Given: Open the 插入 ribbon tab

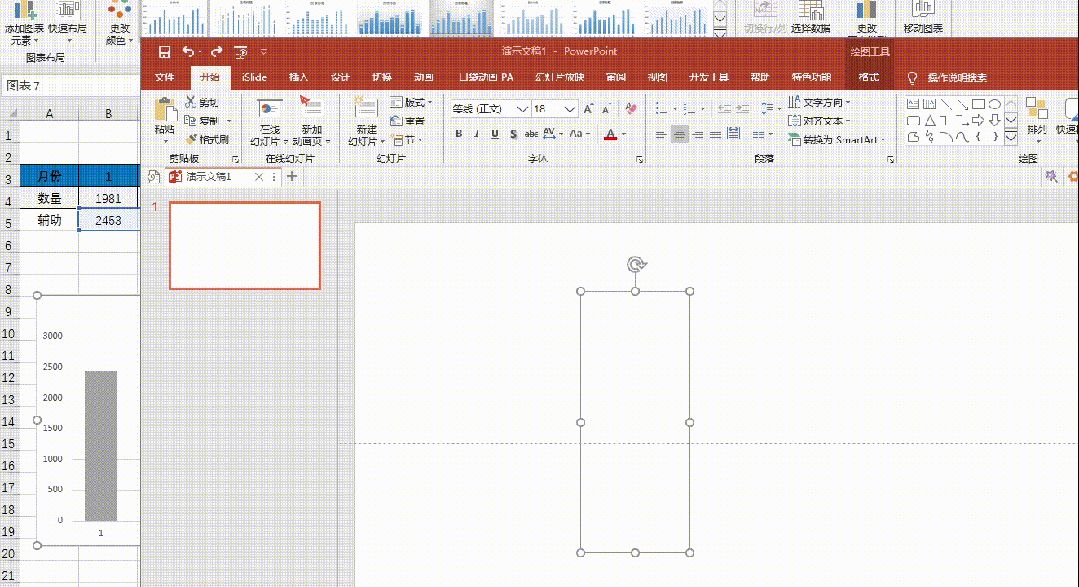Looking at the screenshot, I should tap(298, 77).
